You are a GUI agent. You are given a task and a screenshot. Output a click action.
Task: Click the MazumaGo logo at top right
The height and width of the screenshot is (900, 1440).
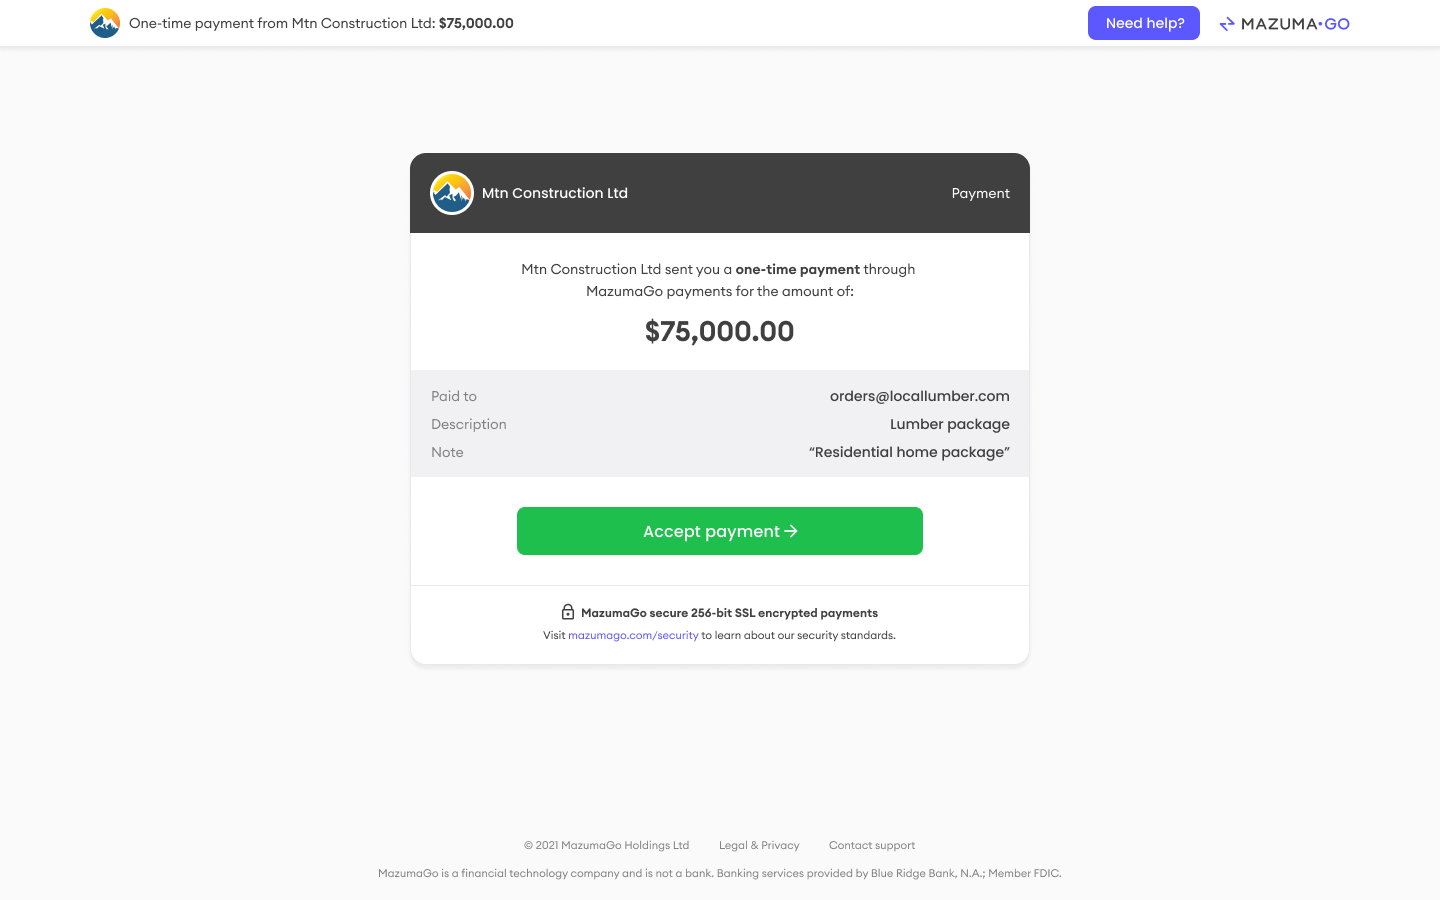point(1284,24)
